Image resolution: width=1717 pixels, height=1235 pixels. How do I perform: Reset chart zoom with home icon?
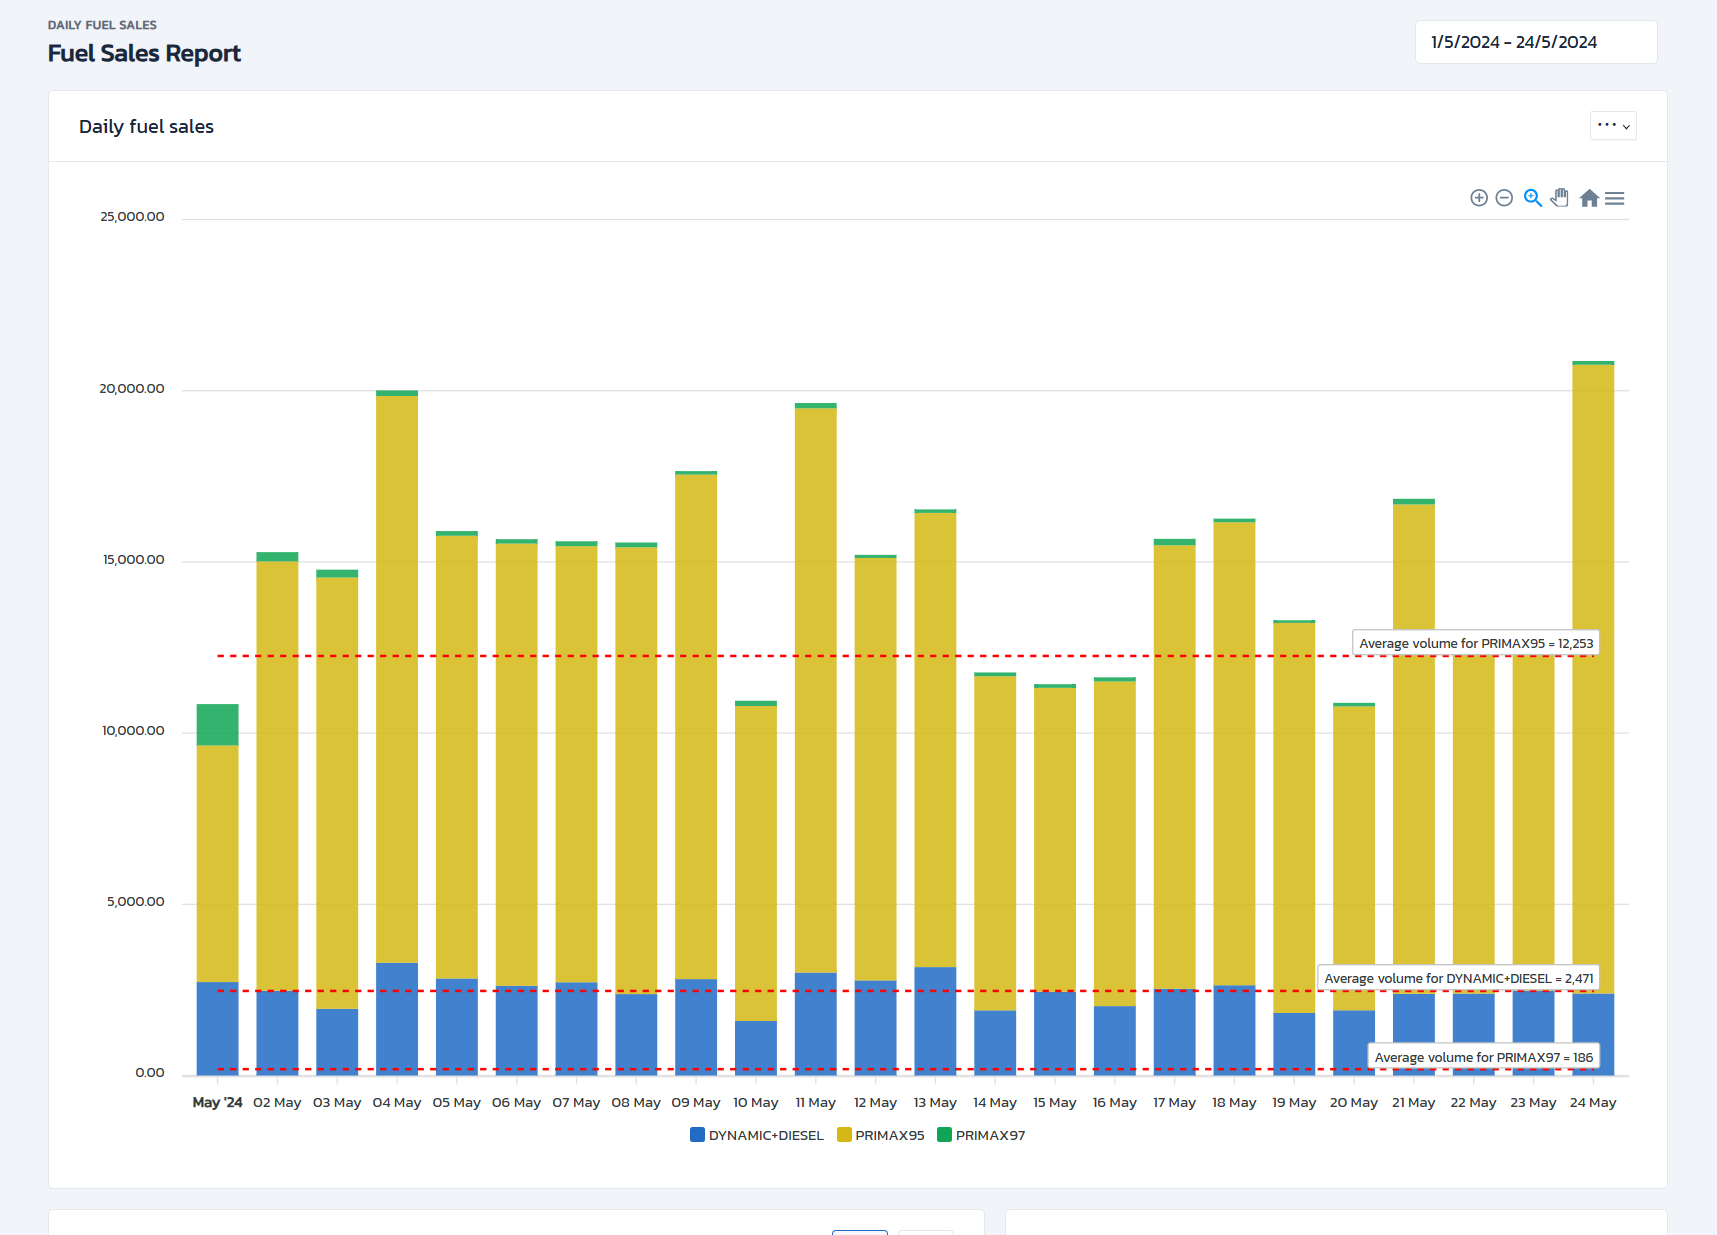1589,198
